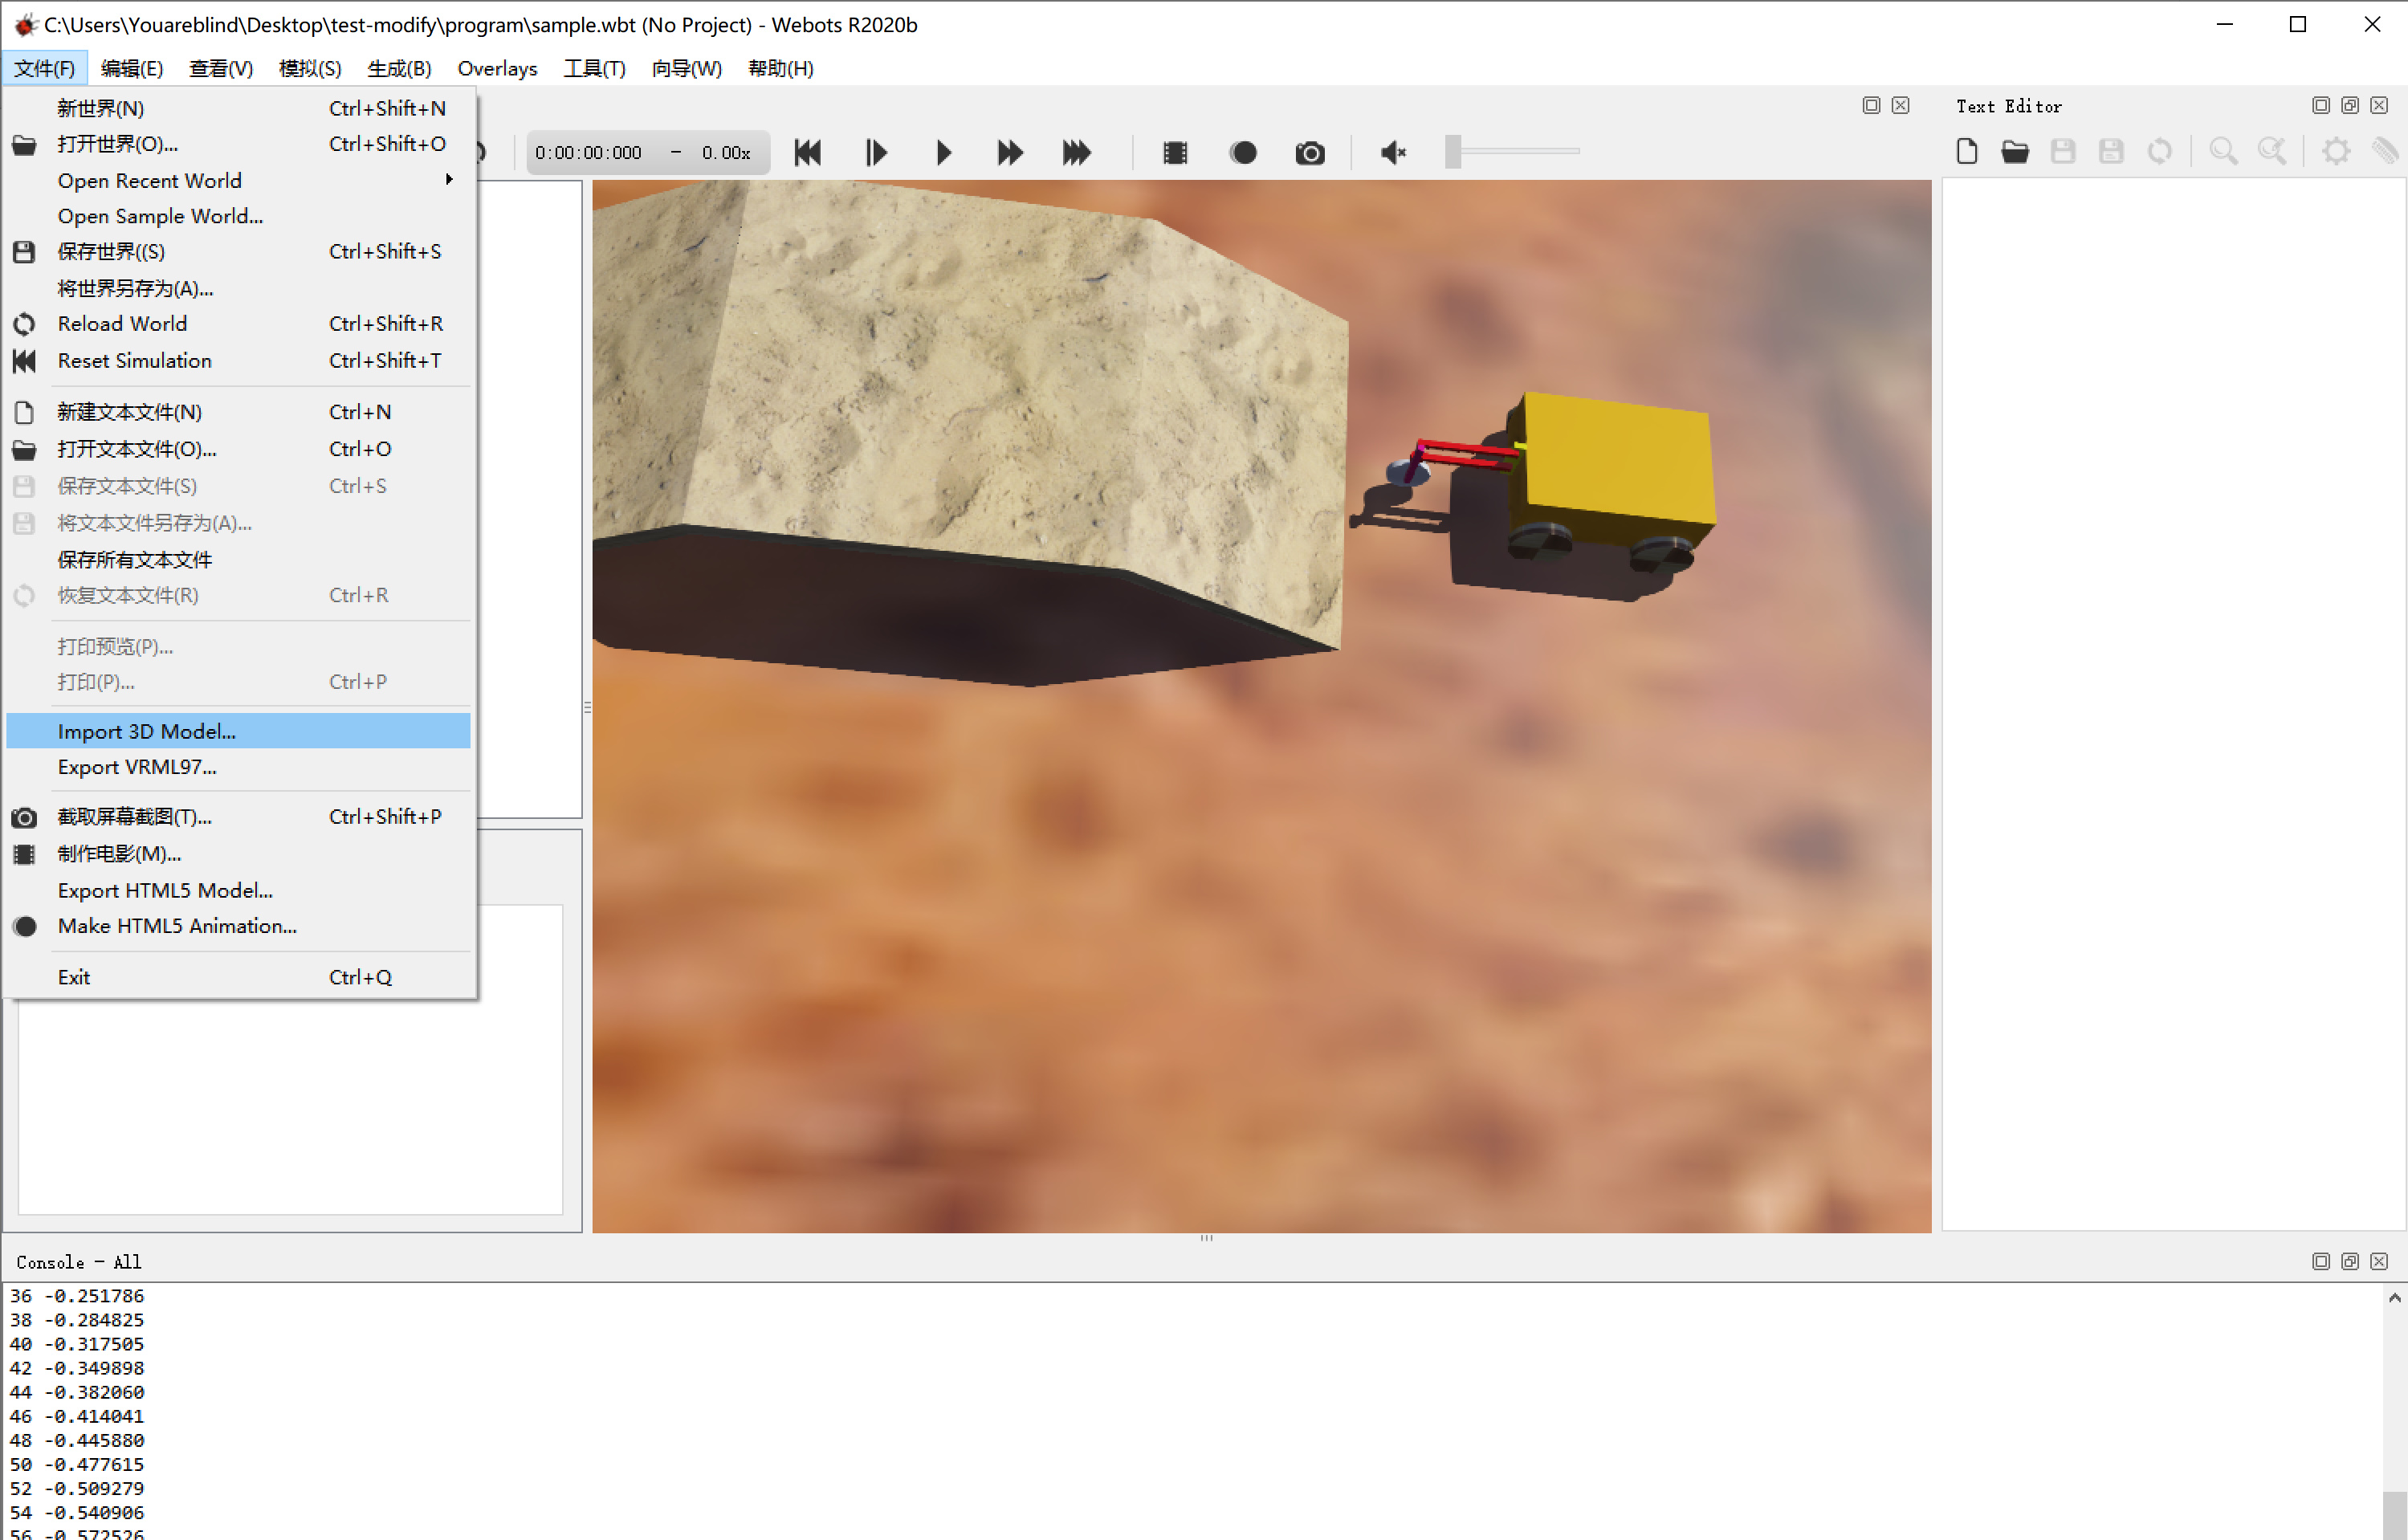The height and width of the screenshot is (1540, 2408).
Task: Open the Text Editor preferences gear
Action: (2336, 151)
